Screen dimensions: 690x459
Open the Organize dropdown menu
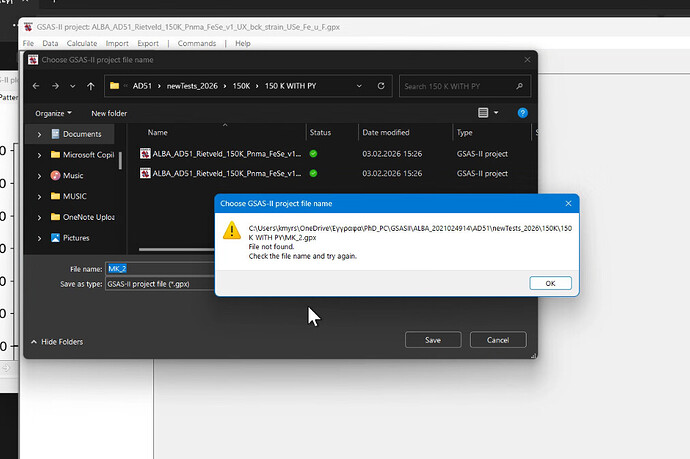coord(53,113)
